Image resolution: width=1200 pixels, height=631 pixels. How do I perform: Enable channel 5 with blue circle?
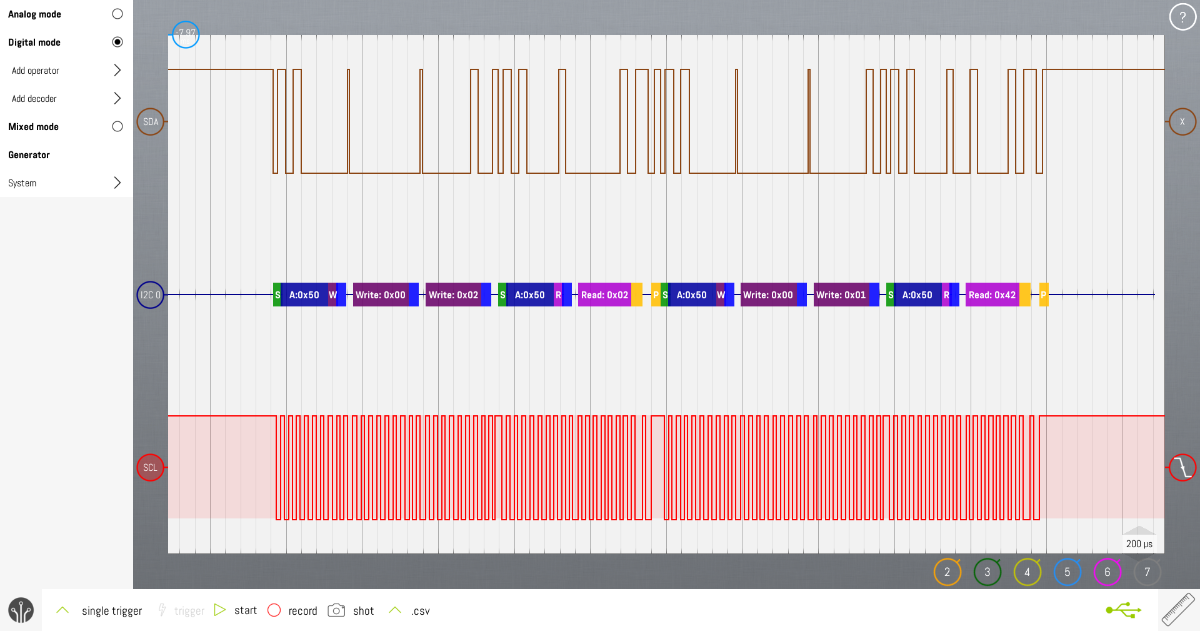click(x=1067, y=573)
